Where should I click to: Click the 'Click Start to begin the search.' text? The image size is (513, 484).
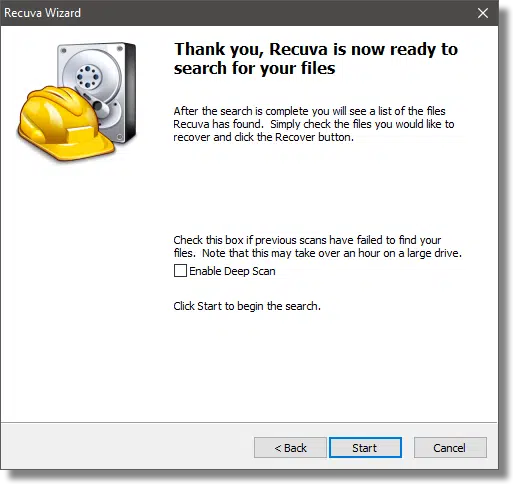[x=247, y=306]
